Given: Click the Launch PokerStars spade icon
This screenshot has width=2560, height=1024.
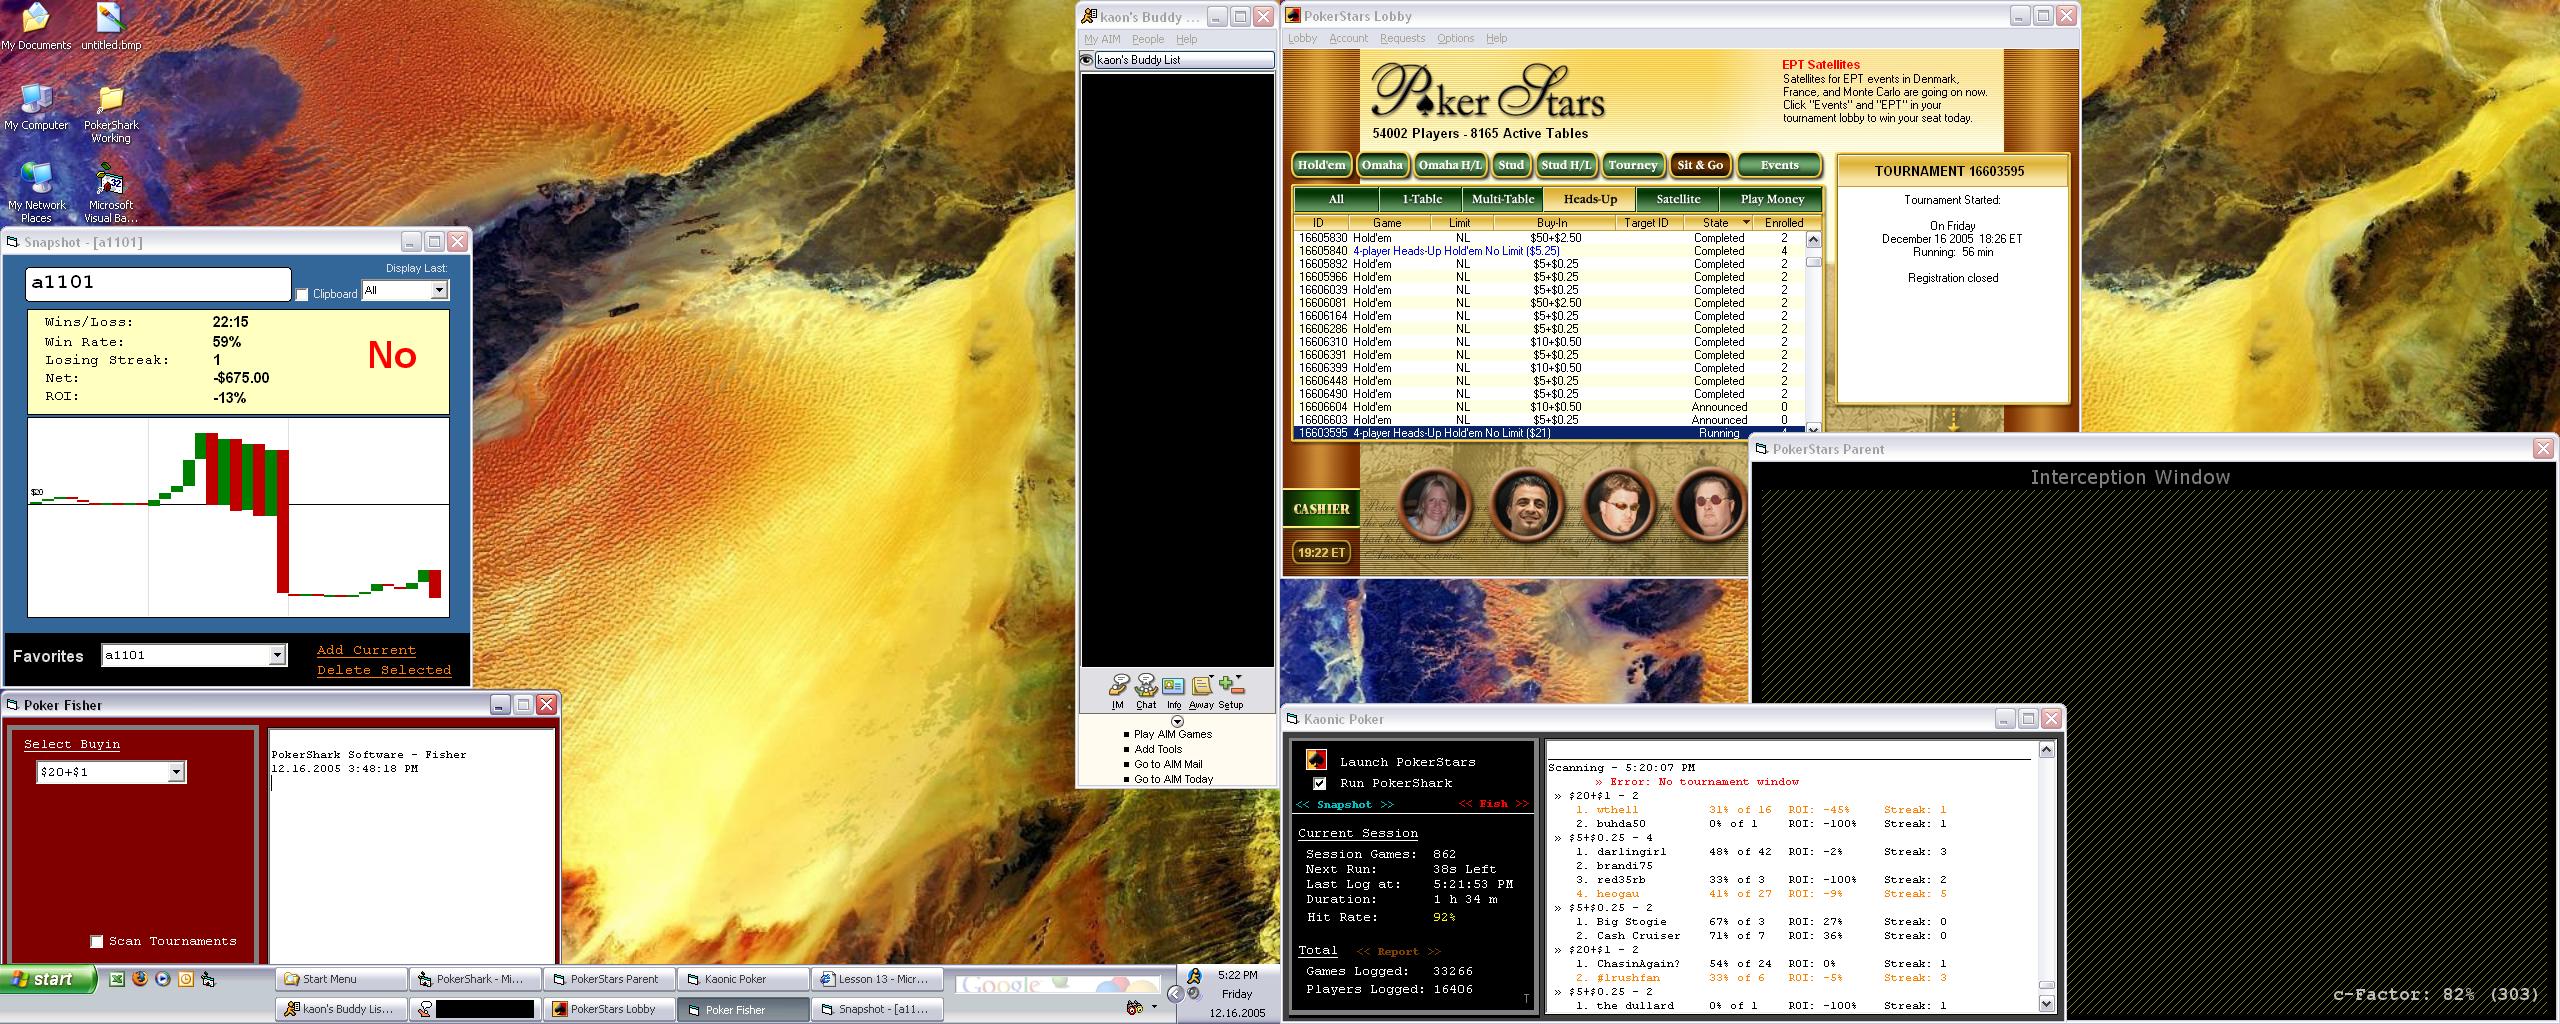Looking at the screenshot, I should (1317, 761).
